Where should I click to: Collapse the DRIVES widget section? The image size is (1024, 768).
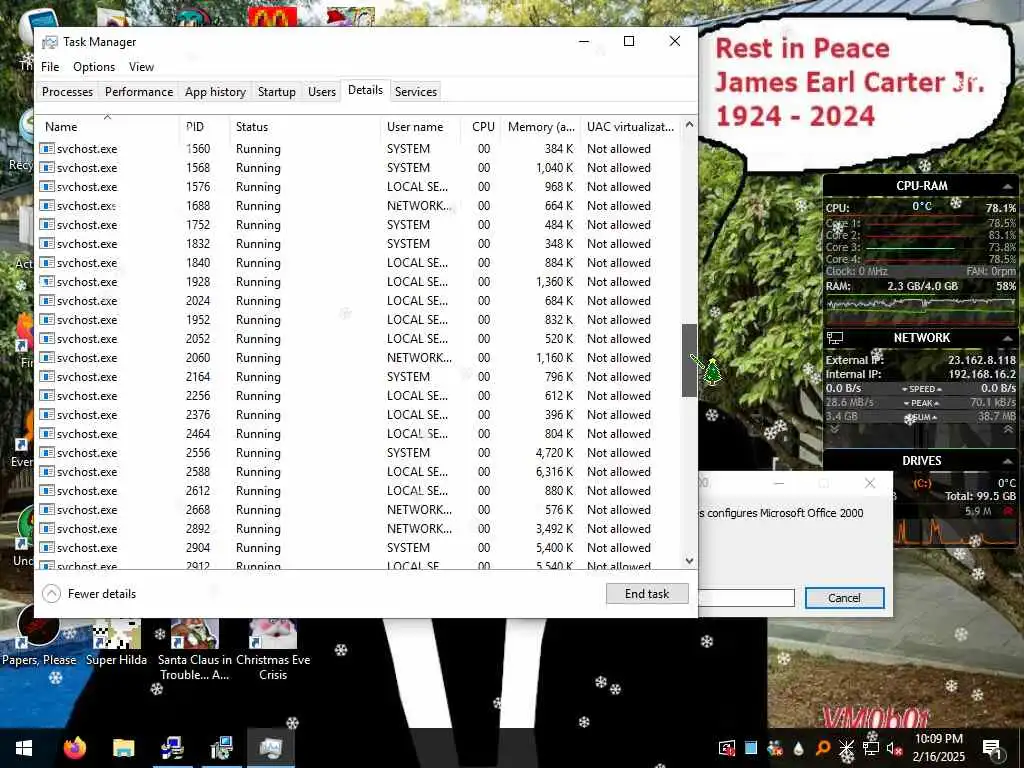pos(1007,461)
